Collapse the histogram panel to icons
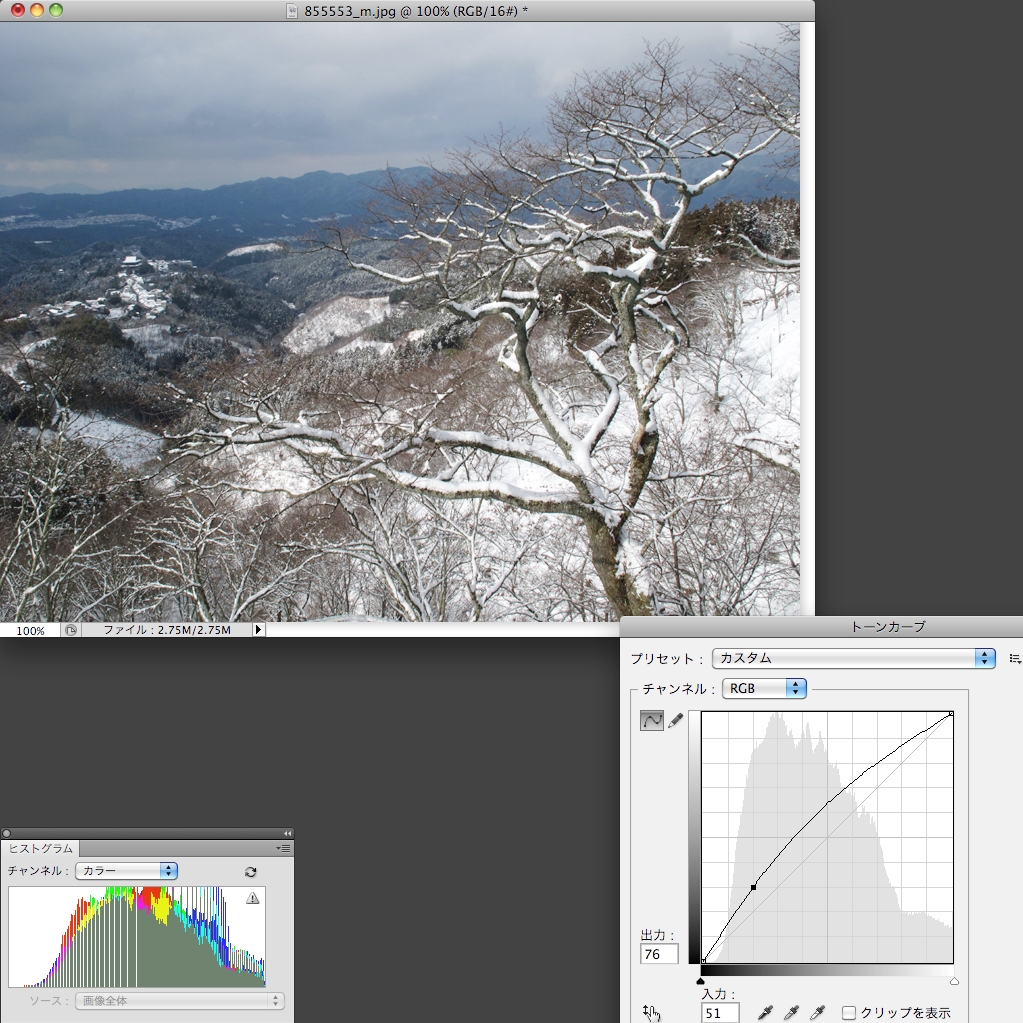Screen dimensions: 1023x1023 point(287,833)
